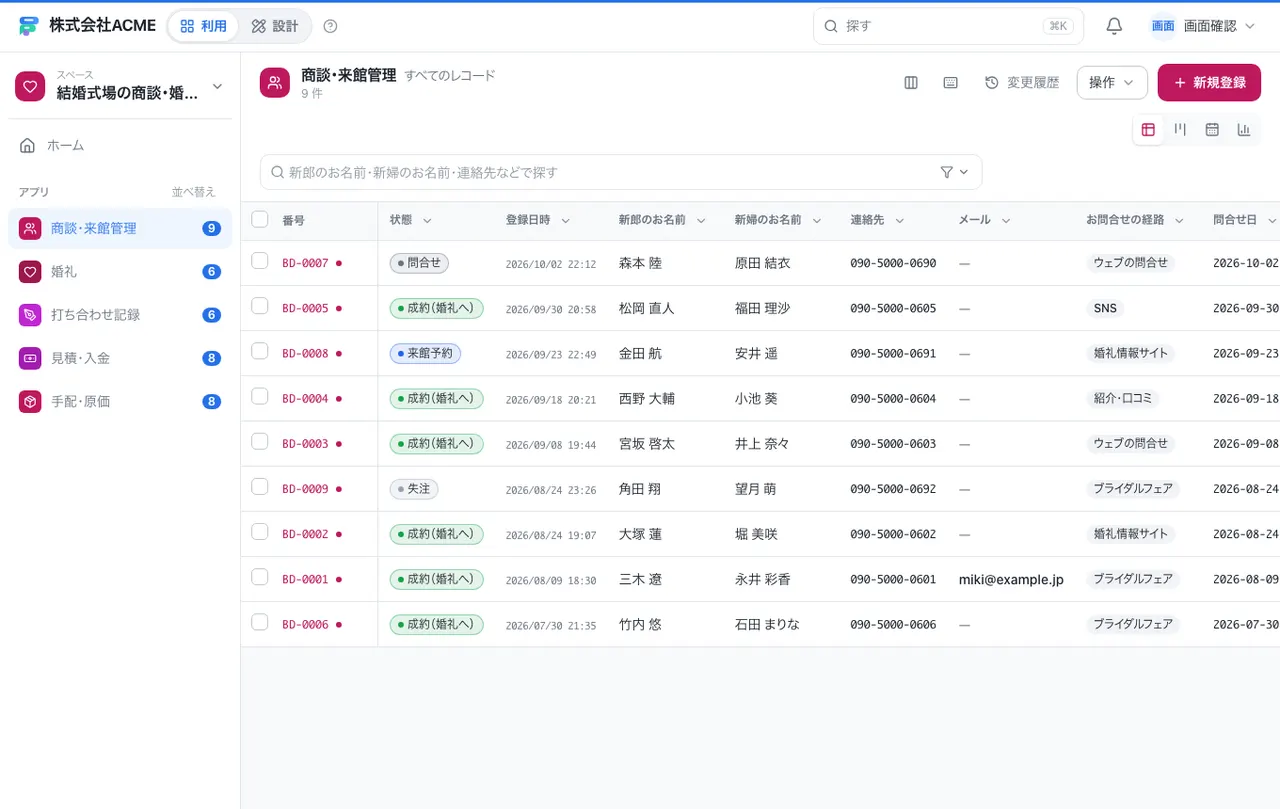The width and height of the screenshot is (1280, 809).
Task: Click the 株式会社ACME logo icon
Action: (28, 26)
